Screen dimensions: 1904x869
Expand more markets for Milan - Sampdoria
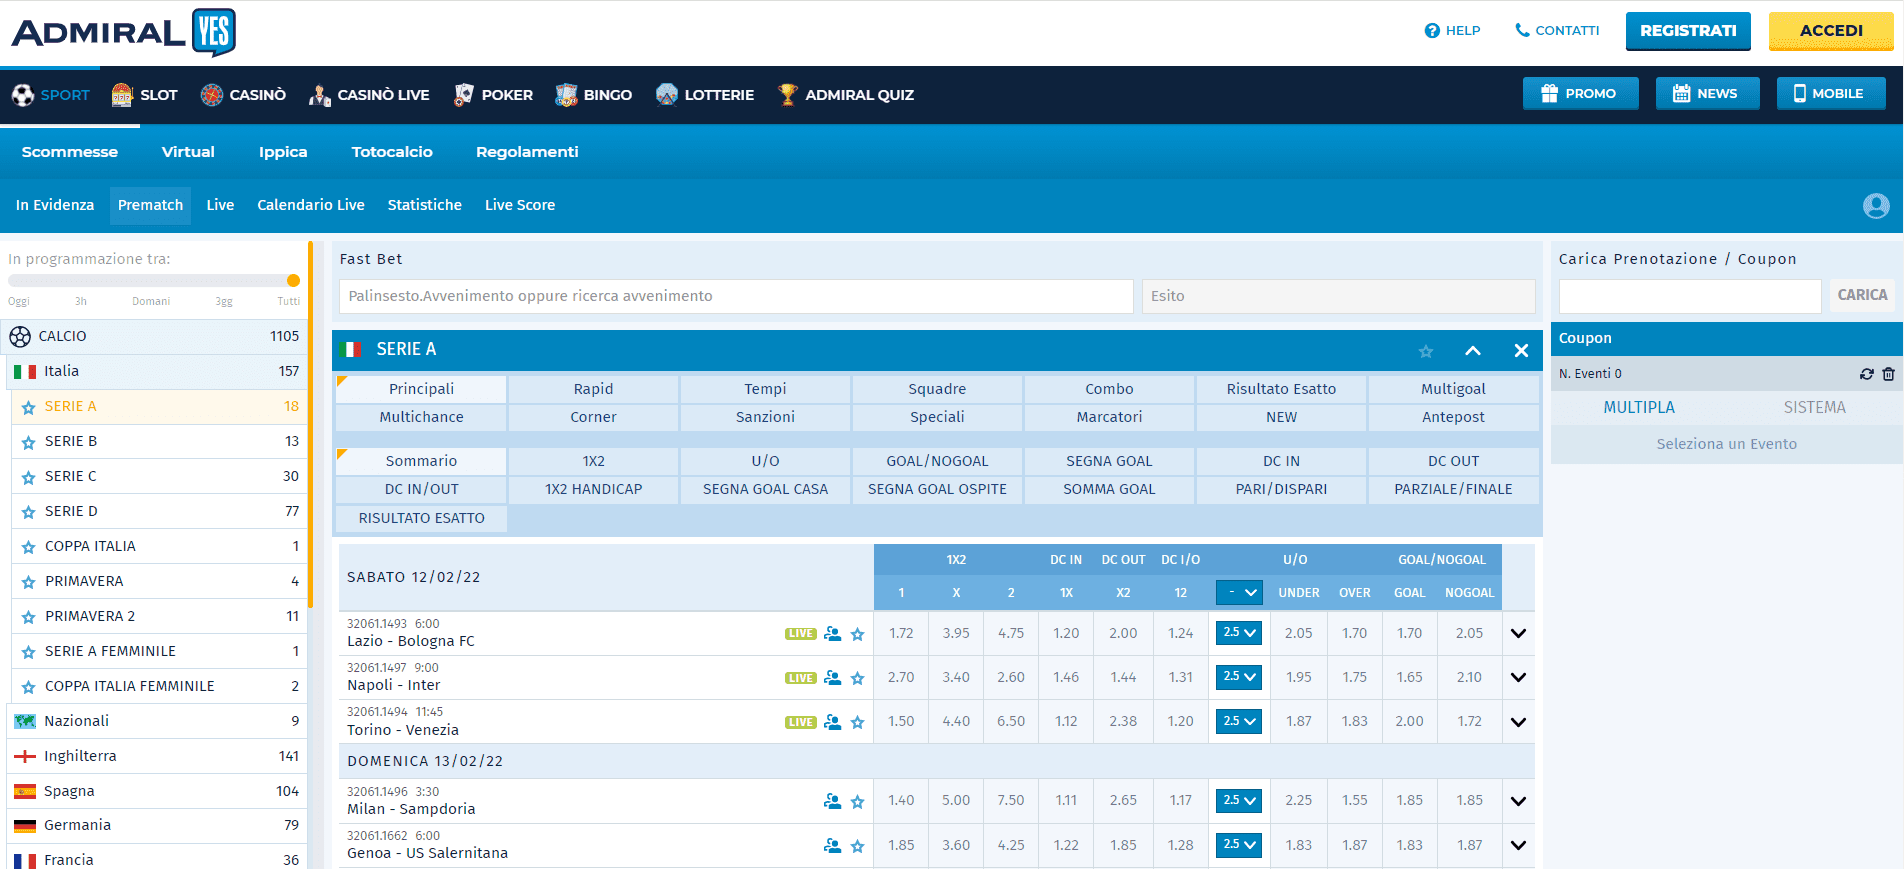click(1518, 801)
